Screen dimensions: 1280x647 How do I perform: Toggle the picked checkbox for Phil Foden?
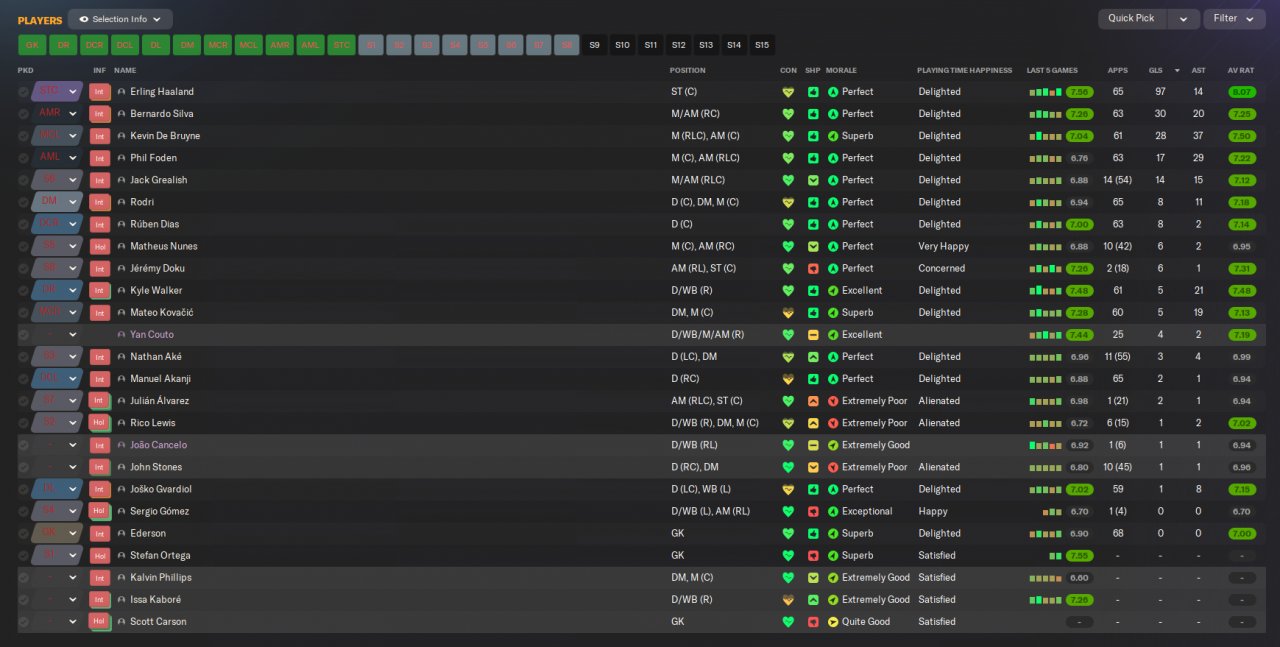[23, 158]
